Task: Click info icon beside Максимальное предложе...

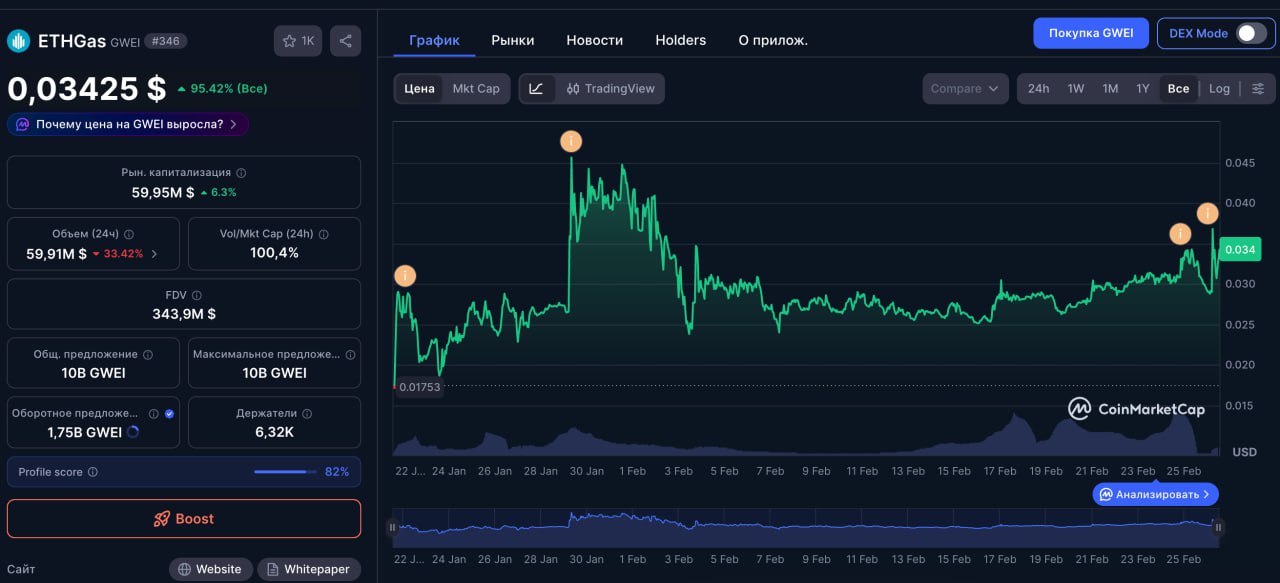Action: 350,354
